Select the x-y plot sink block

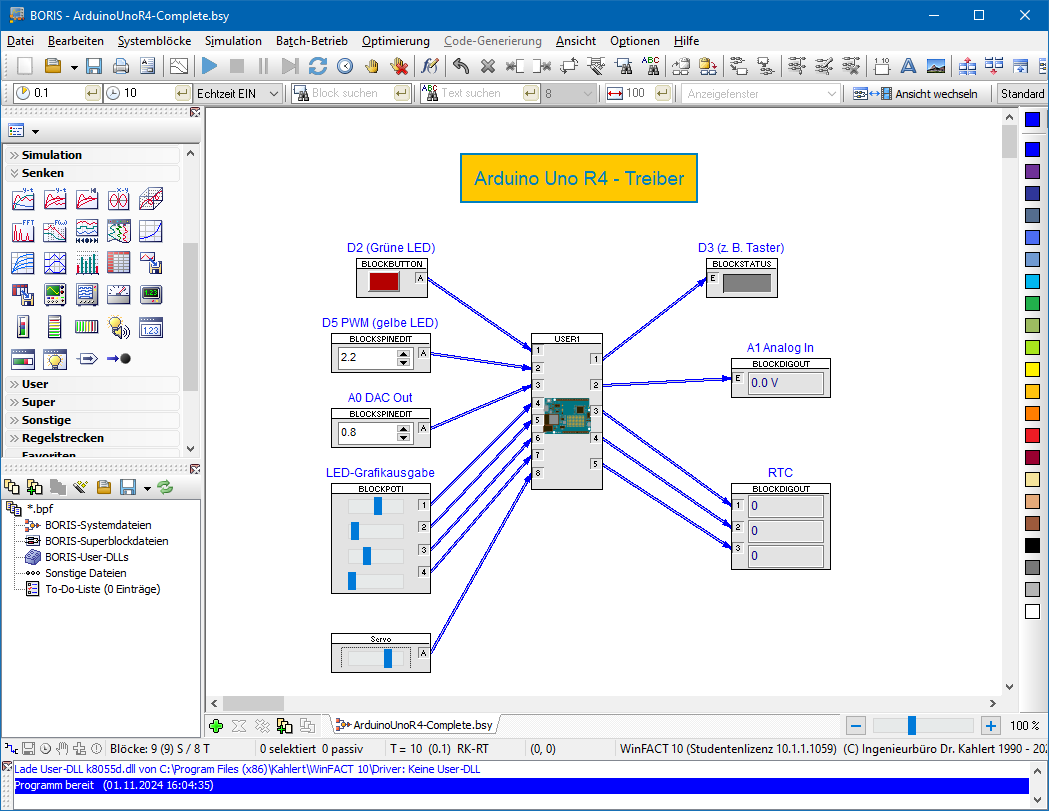[118, 199]
